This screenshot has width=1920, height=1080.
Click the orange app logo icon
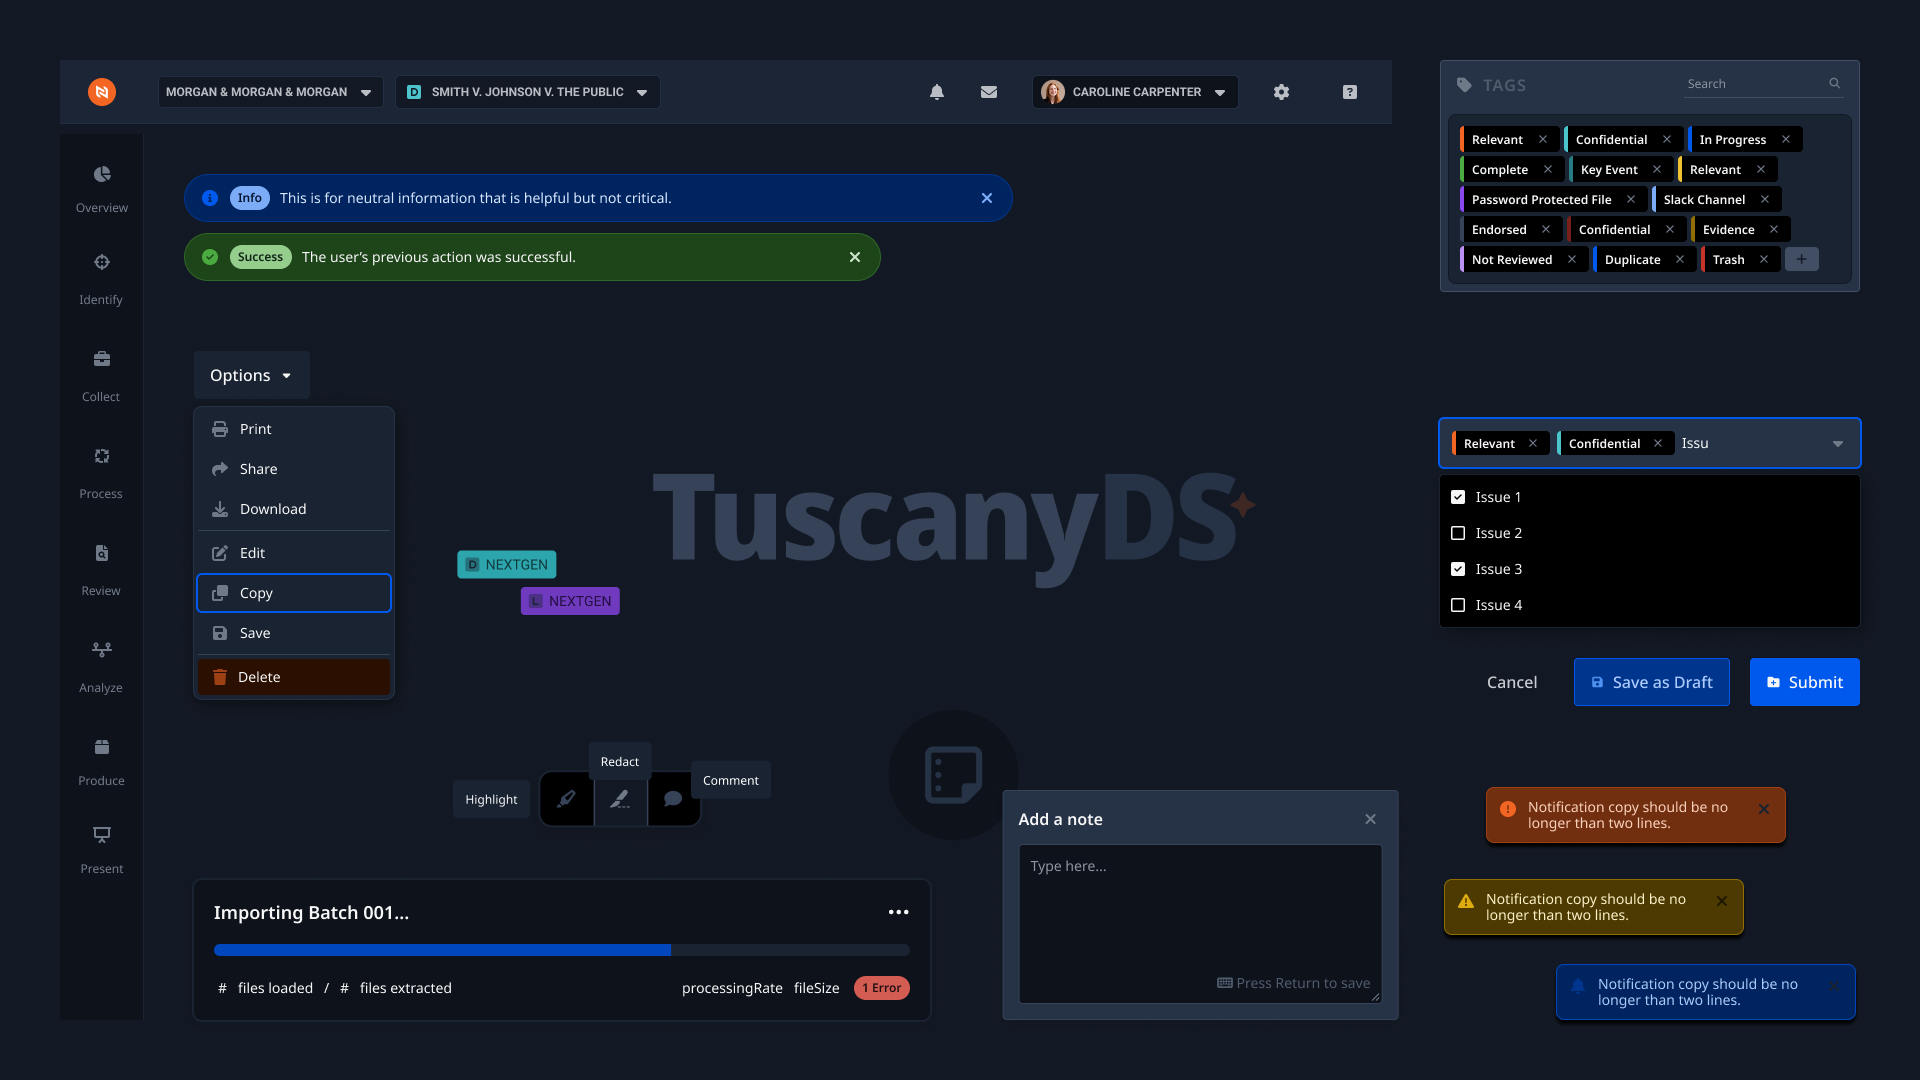[x=102, y=92]
